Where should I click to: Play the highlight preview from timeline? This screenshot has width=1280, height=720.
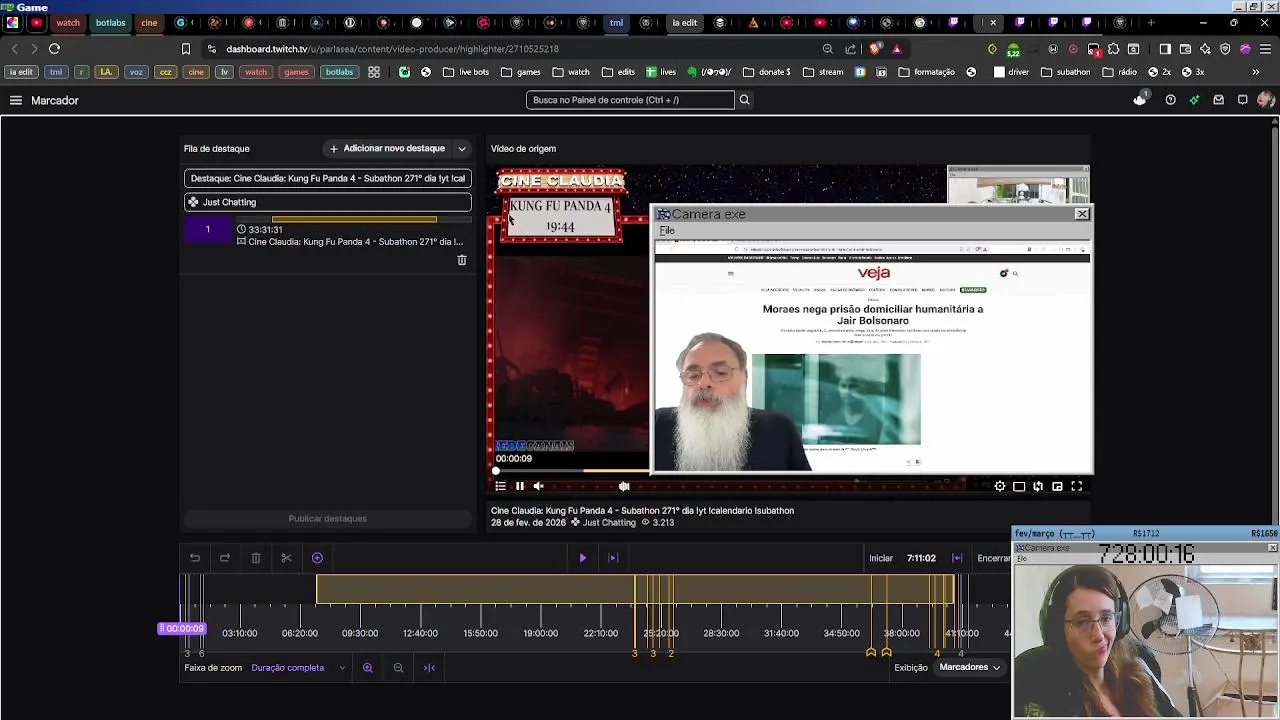coord(583,558)
